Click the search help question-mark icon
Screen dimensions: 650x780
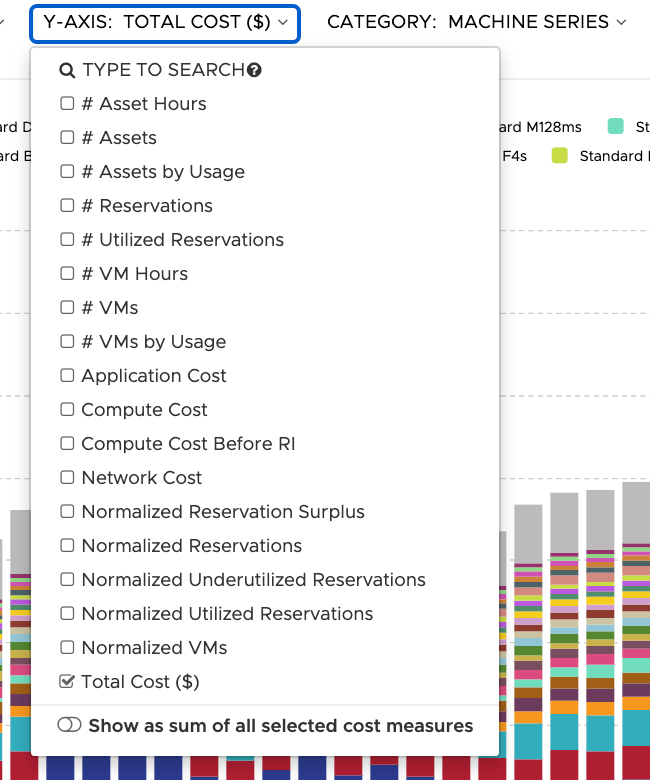click(254, 70)
